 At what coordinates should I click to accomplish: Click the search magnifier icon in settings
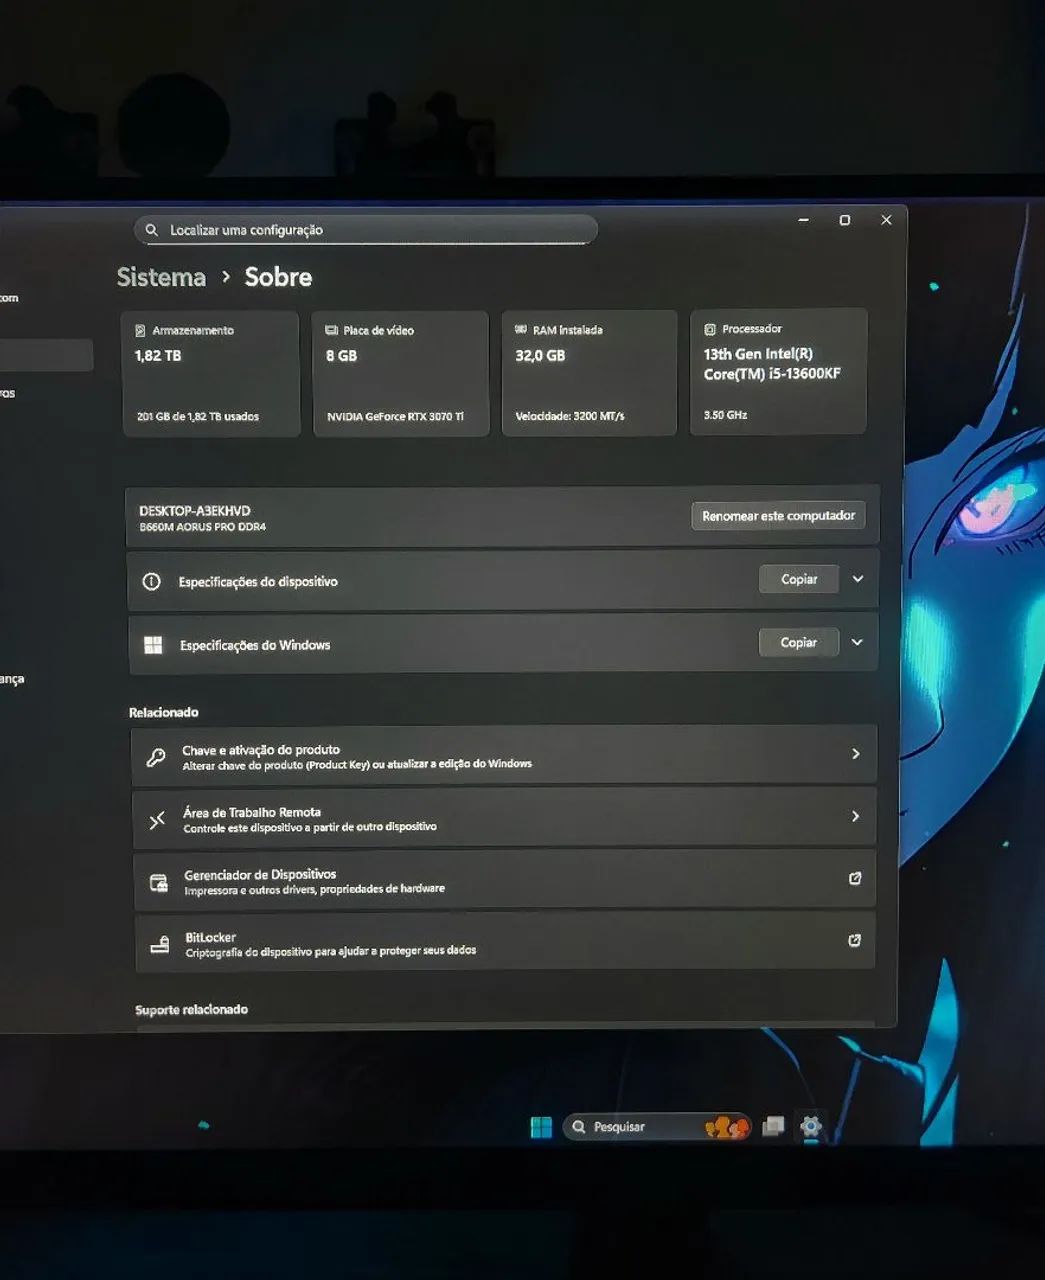click(152, 230)
